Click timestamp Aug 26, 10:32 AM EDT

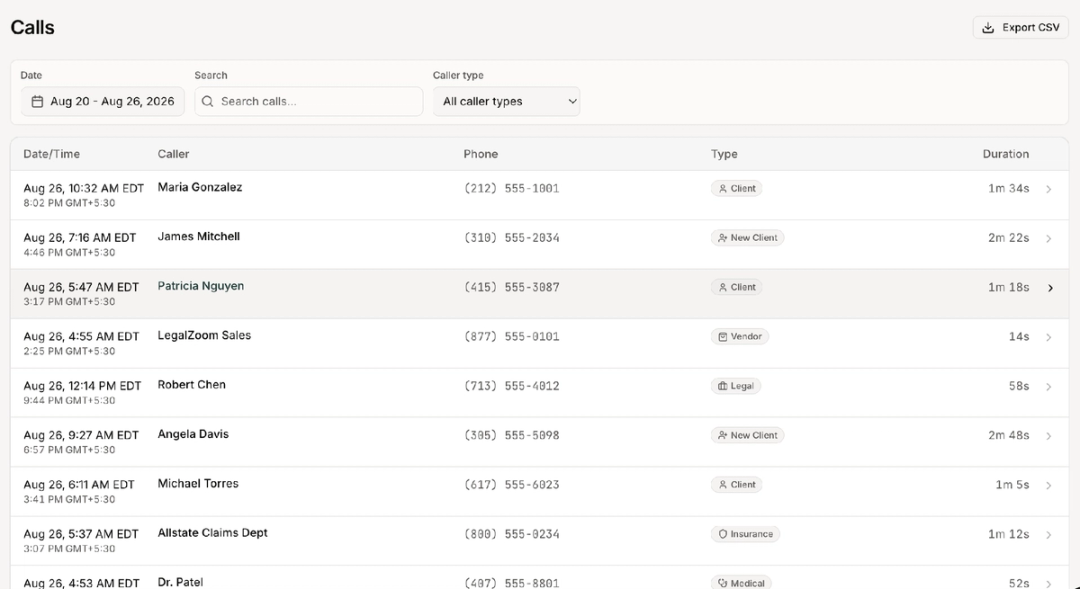tap(84, 188)
